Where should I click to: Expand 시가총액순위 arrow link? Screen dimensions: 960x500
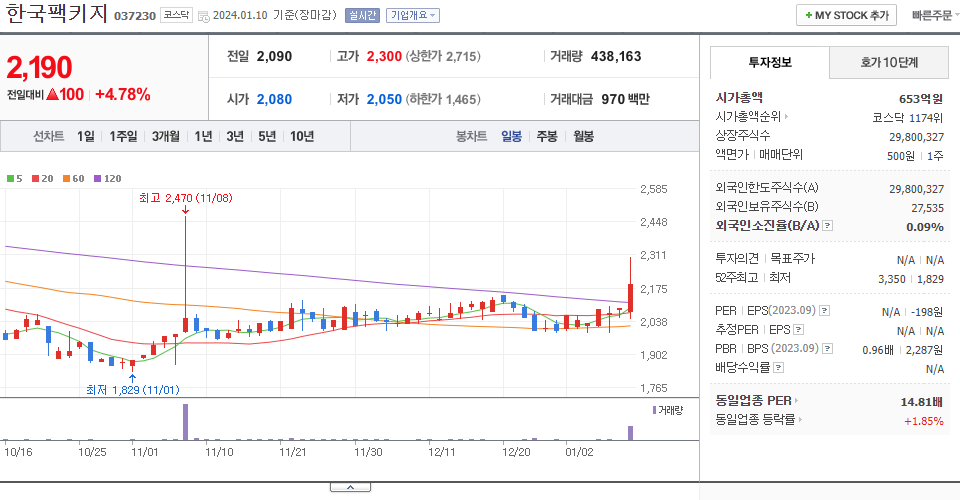(x=787, y=116)
